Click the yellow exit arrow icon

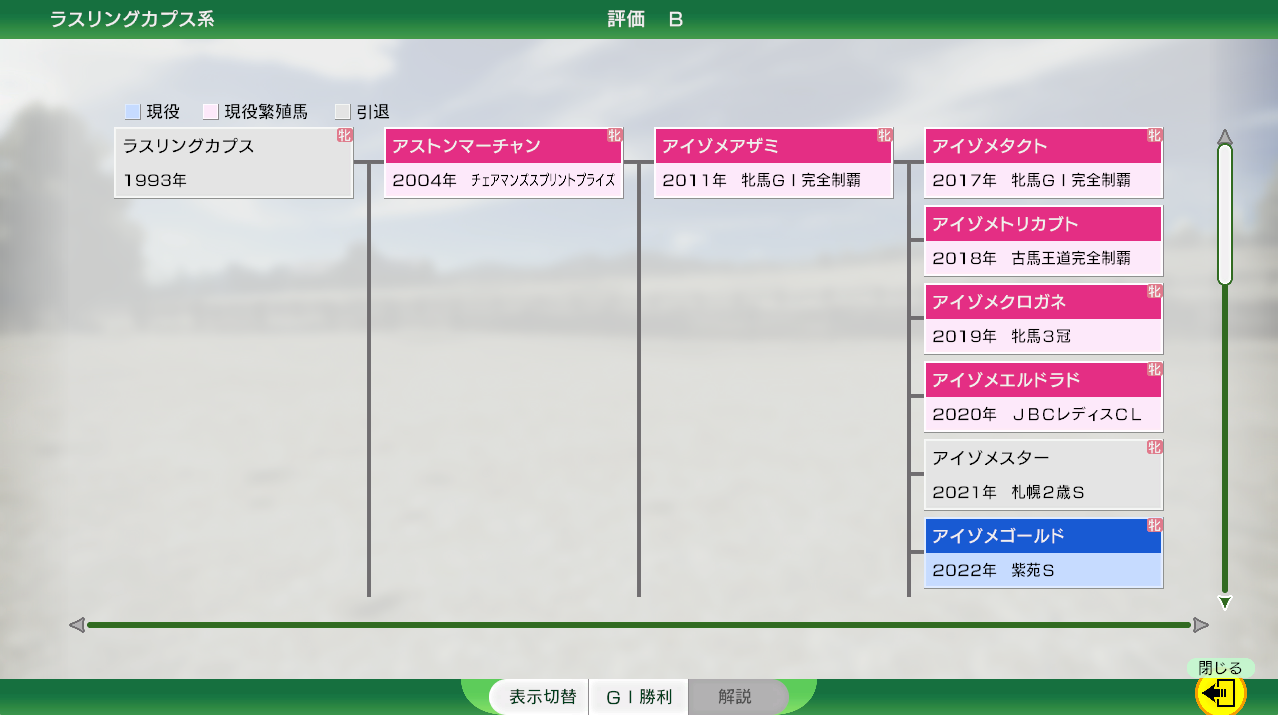coord(1220,693)
